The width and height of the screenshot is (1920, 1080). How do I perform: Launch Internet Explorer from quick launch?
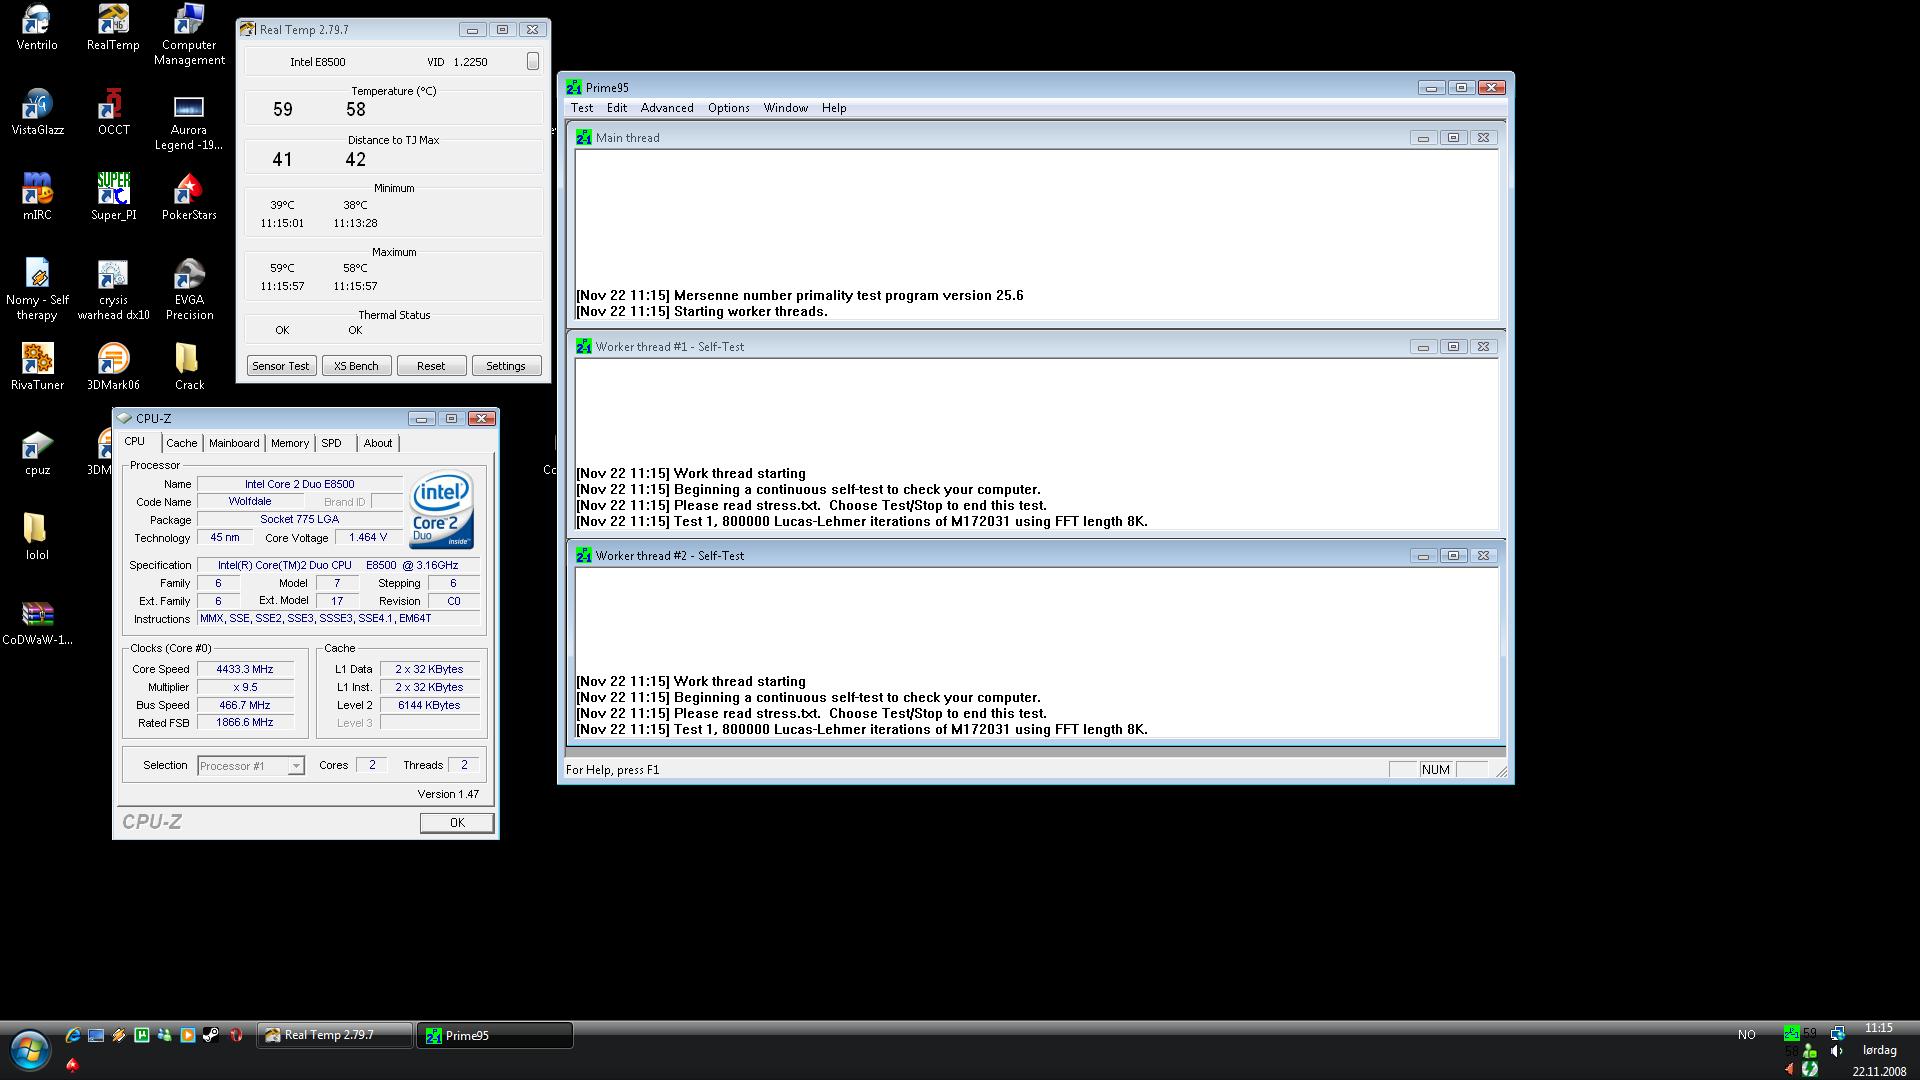coord(73,1036)
